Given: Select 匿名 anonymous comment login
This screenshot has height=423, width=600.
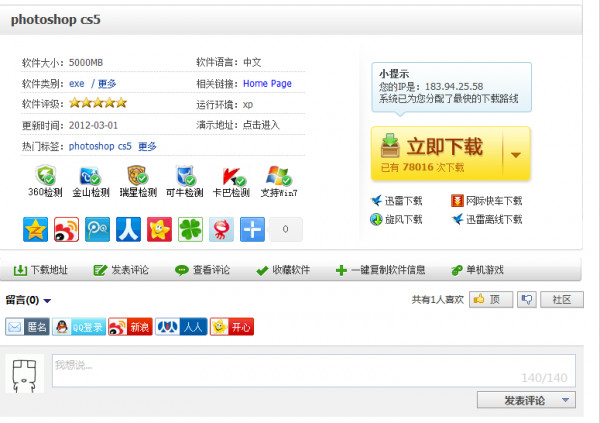Looking at the screenshot, I should pyautogui.click(x=27, y=327).
